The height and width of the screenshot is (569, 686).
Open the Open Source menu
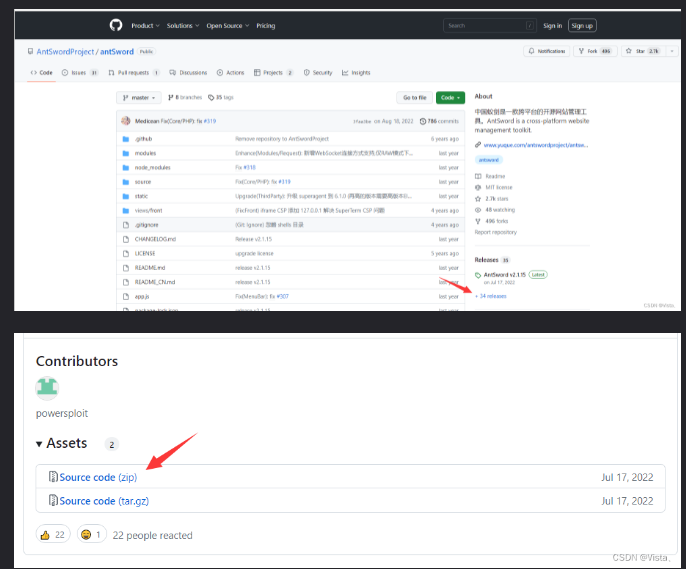228,26
